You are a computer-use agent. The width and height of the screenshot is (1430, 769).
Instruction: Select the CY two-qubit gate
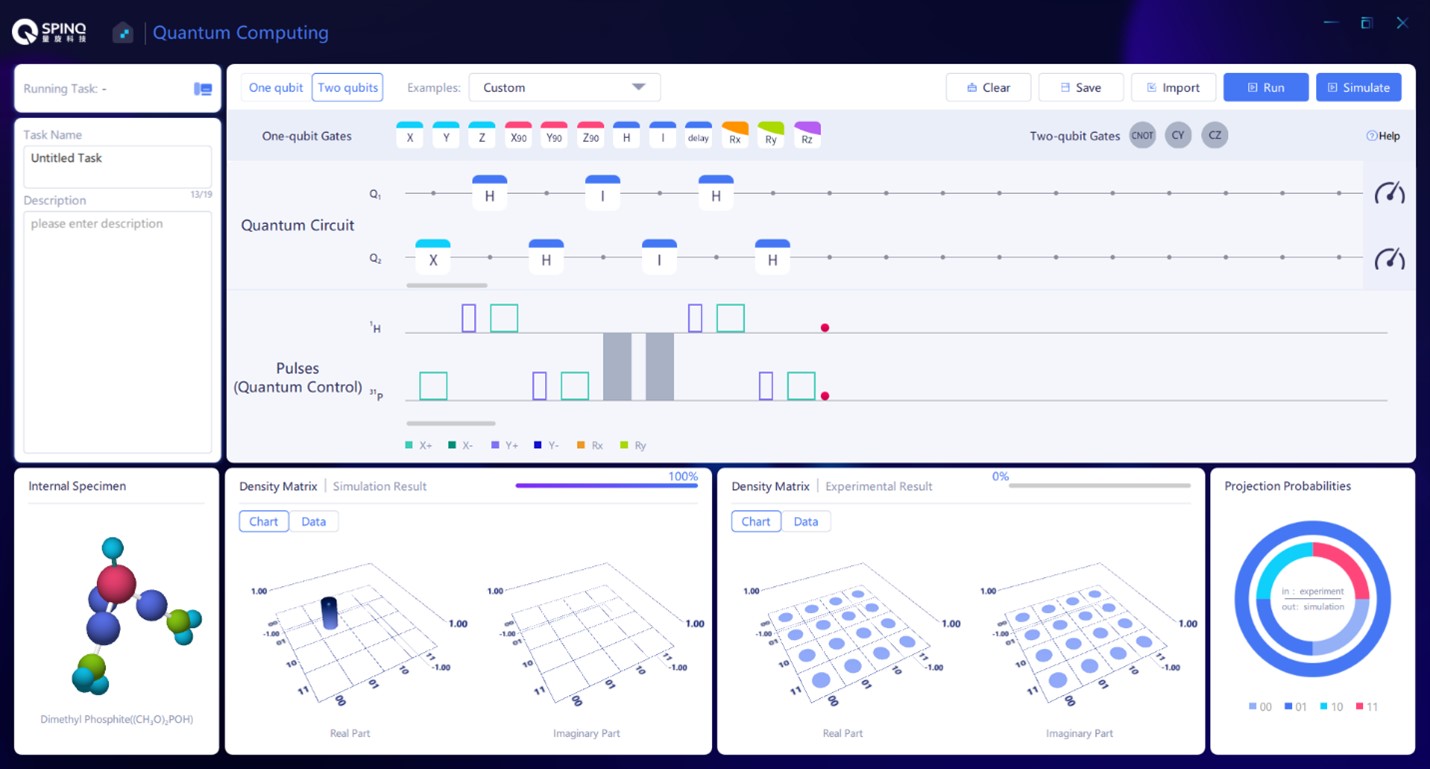1178,135
